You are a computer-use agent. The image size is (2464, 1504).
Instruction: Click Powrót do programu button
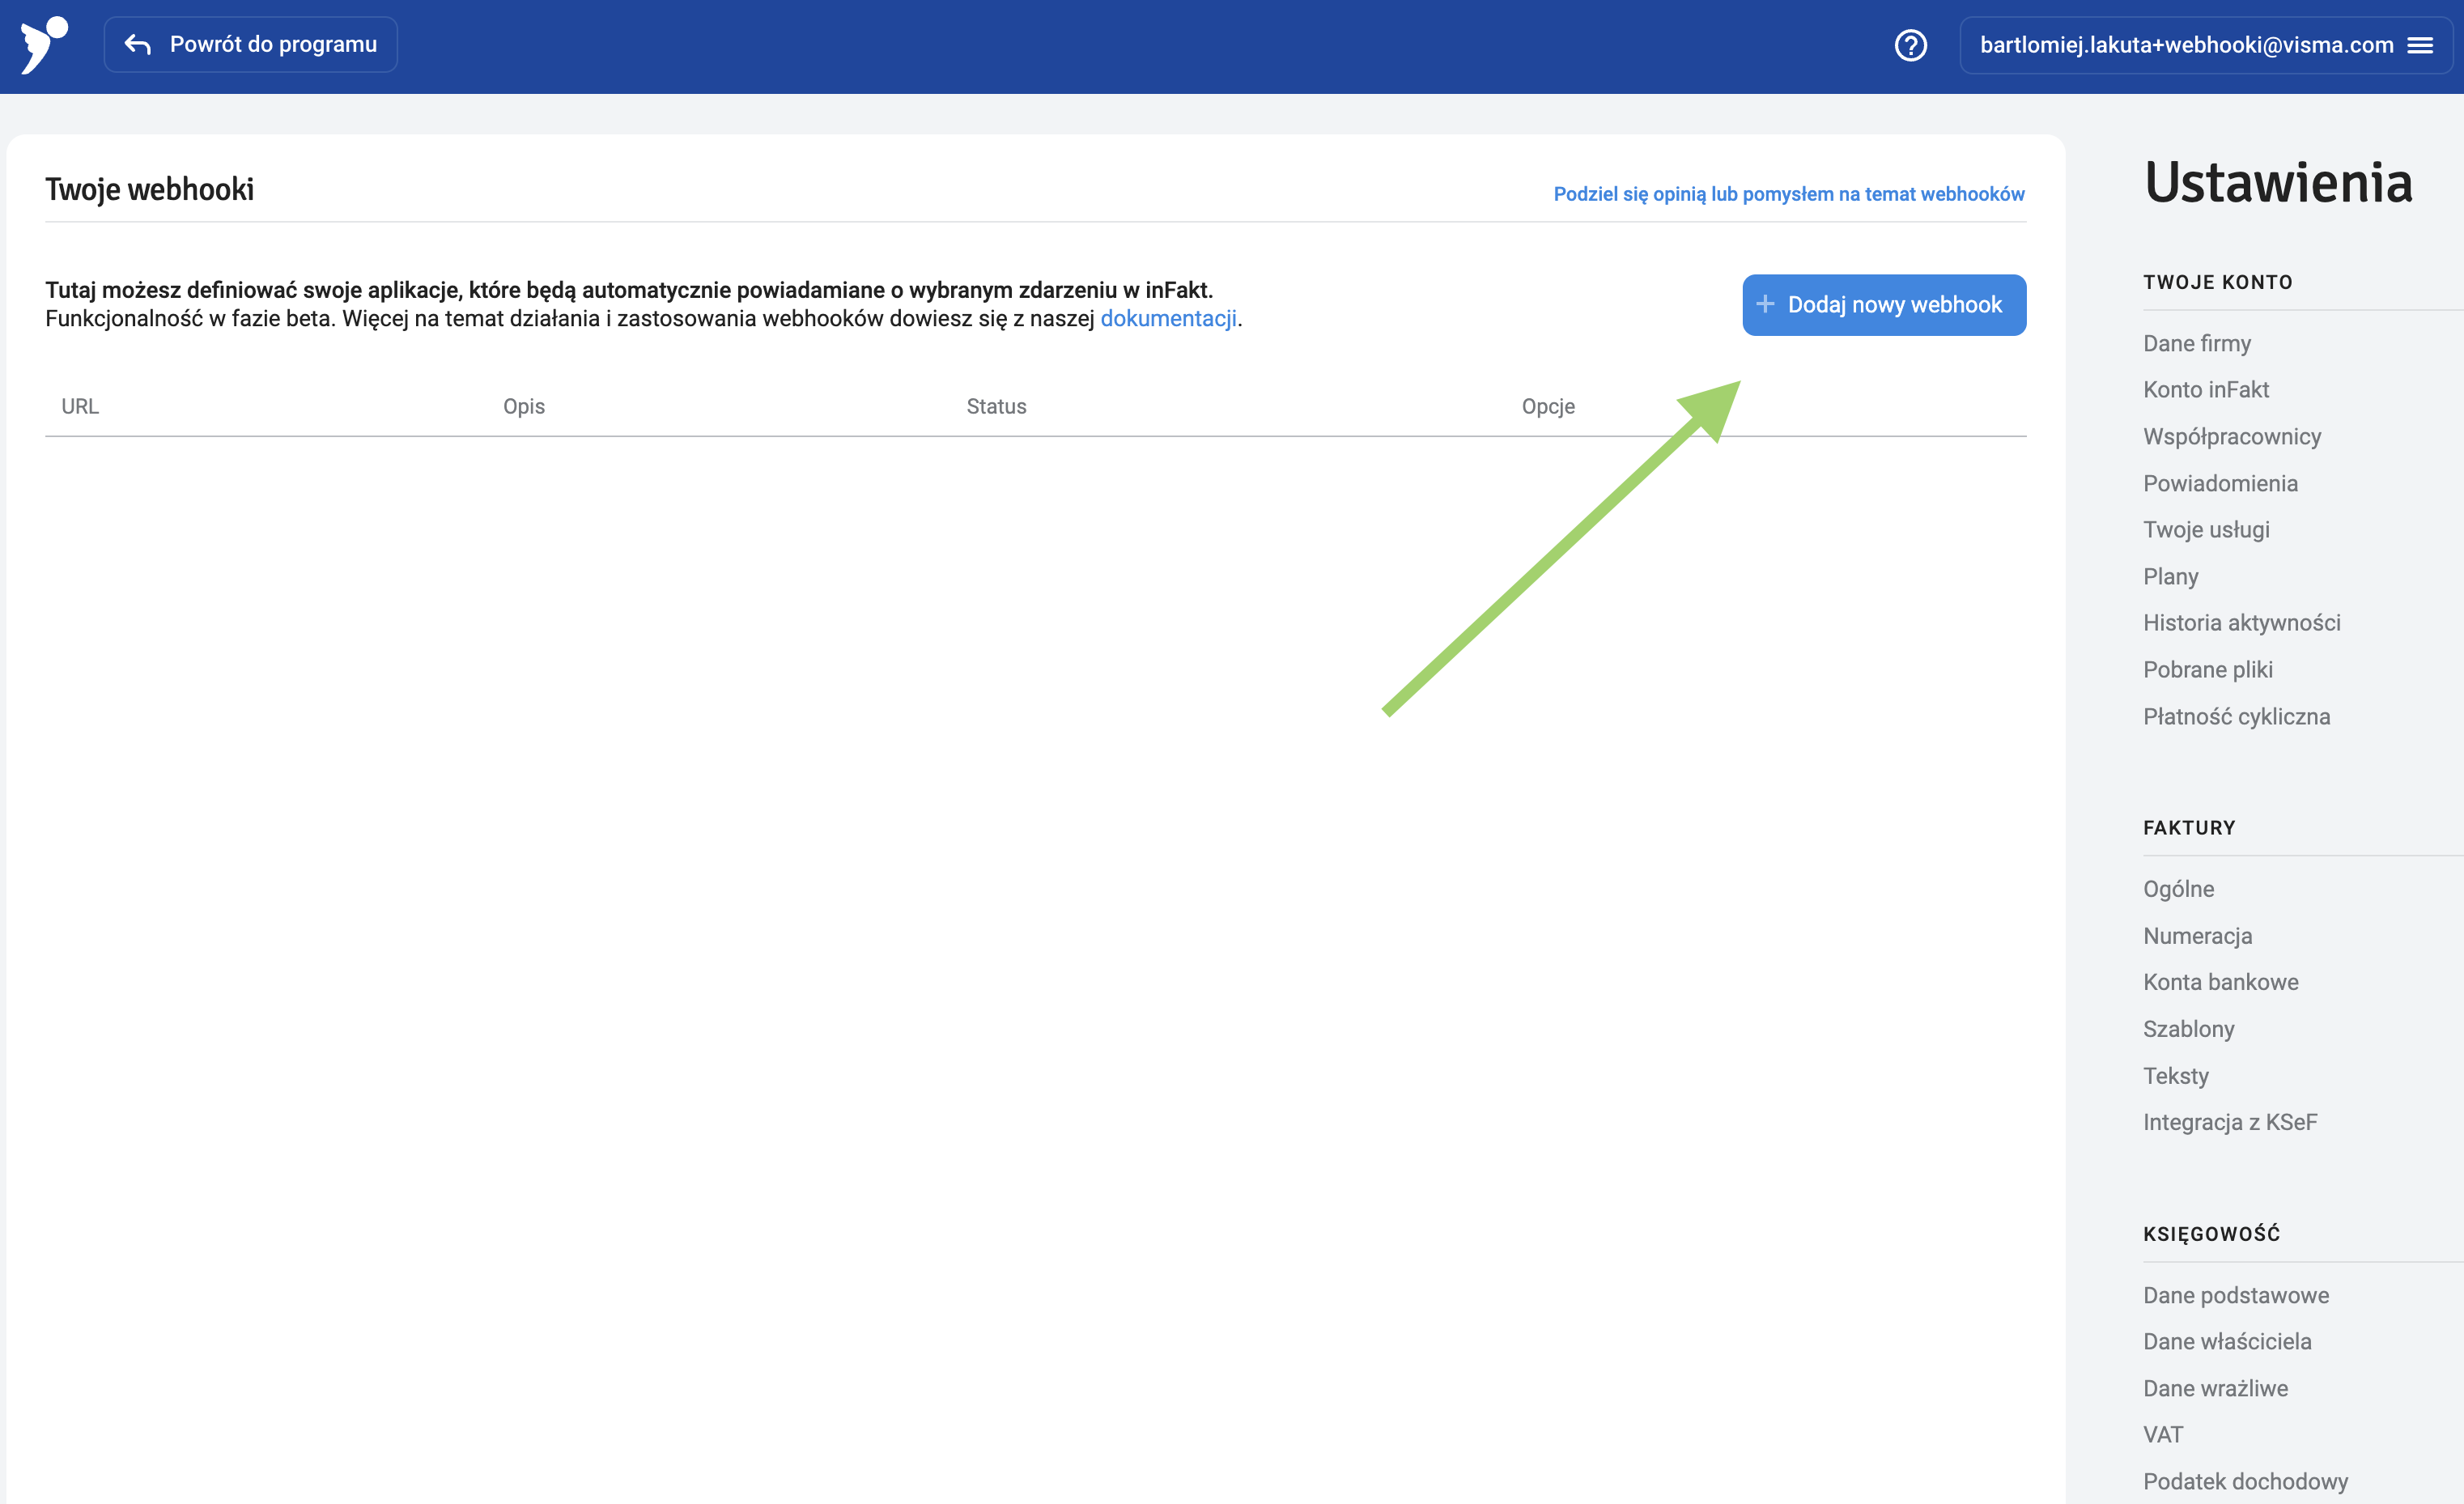point(250,44)
